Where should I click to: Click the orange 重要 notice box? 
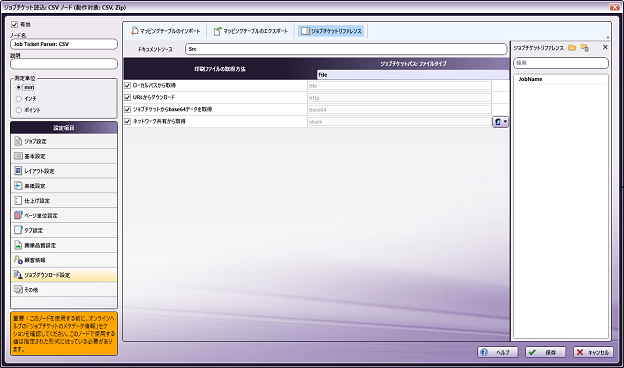coord(64,333)
